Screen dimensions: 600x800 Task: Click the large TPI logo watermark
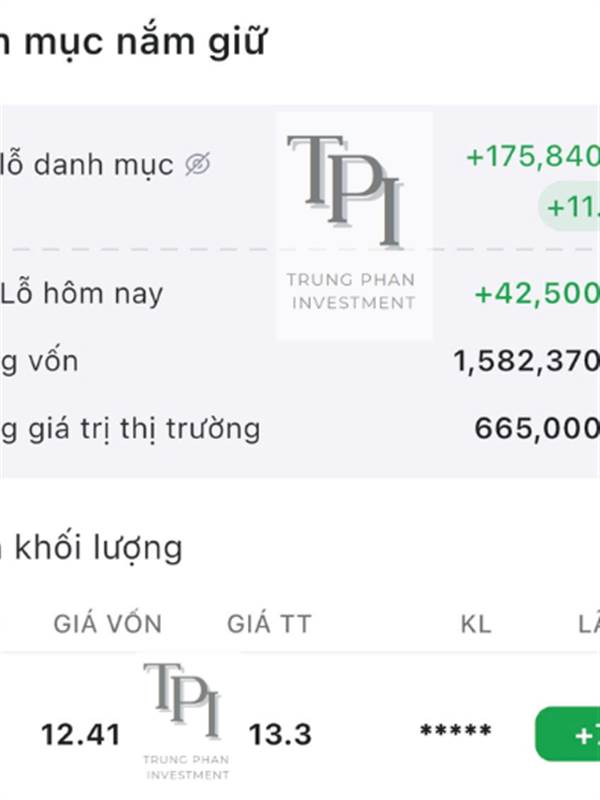(x=354, y=225)
